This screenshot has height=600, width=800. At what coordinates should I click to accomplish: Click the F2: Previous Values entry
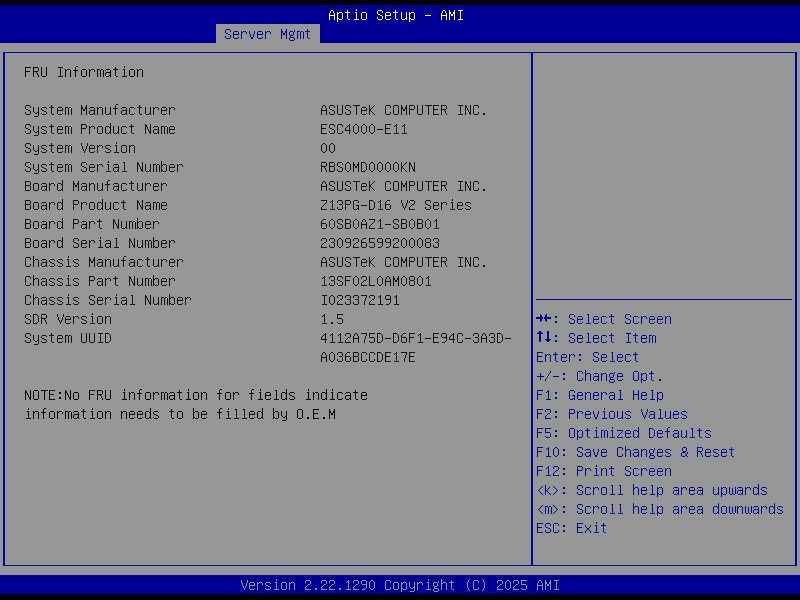point(612,414)
